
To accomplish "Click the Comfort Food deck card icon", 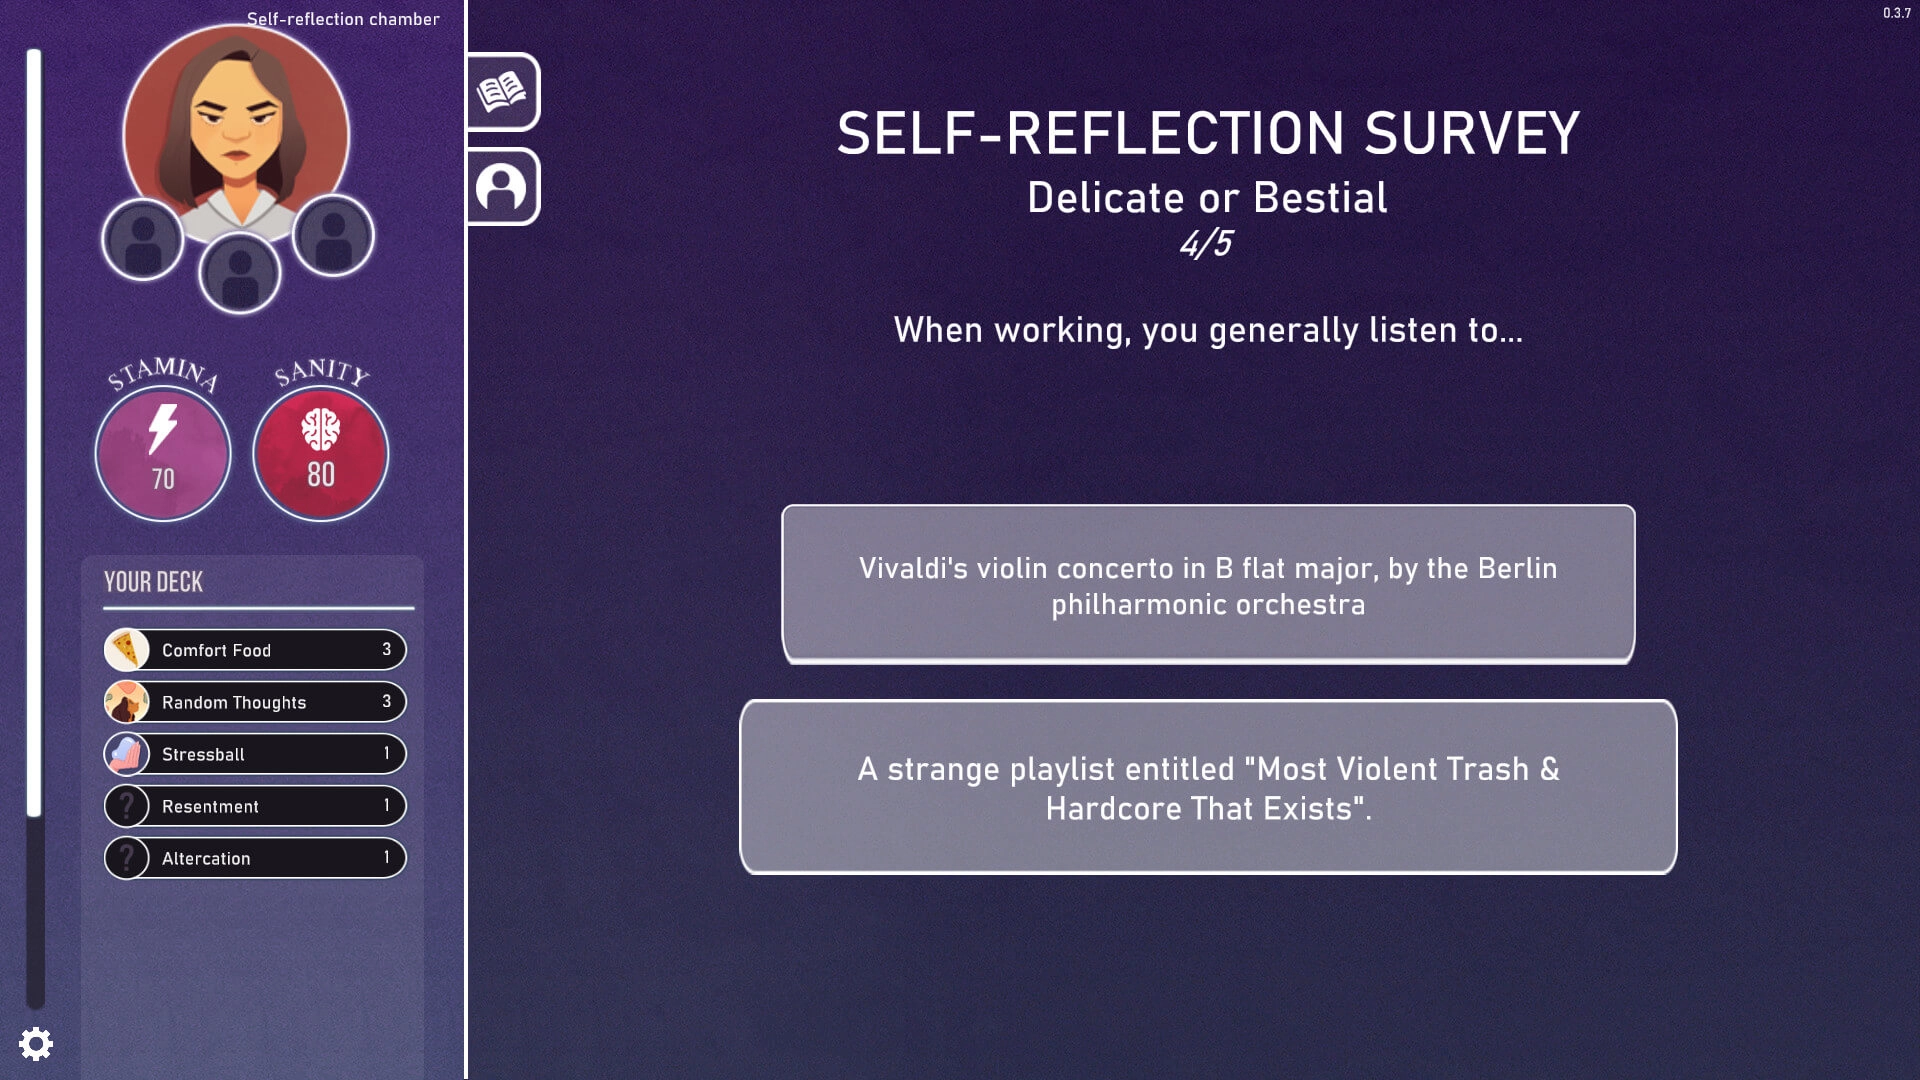I will (x=127, y=649).
